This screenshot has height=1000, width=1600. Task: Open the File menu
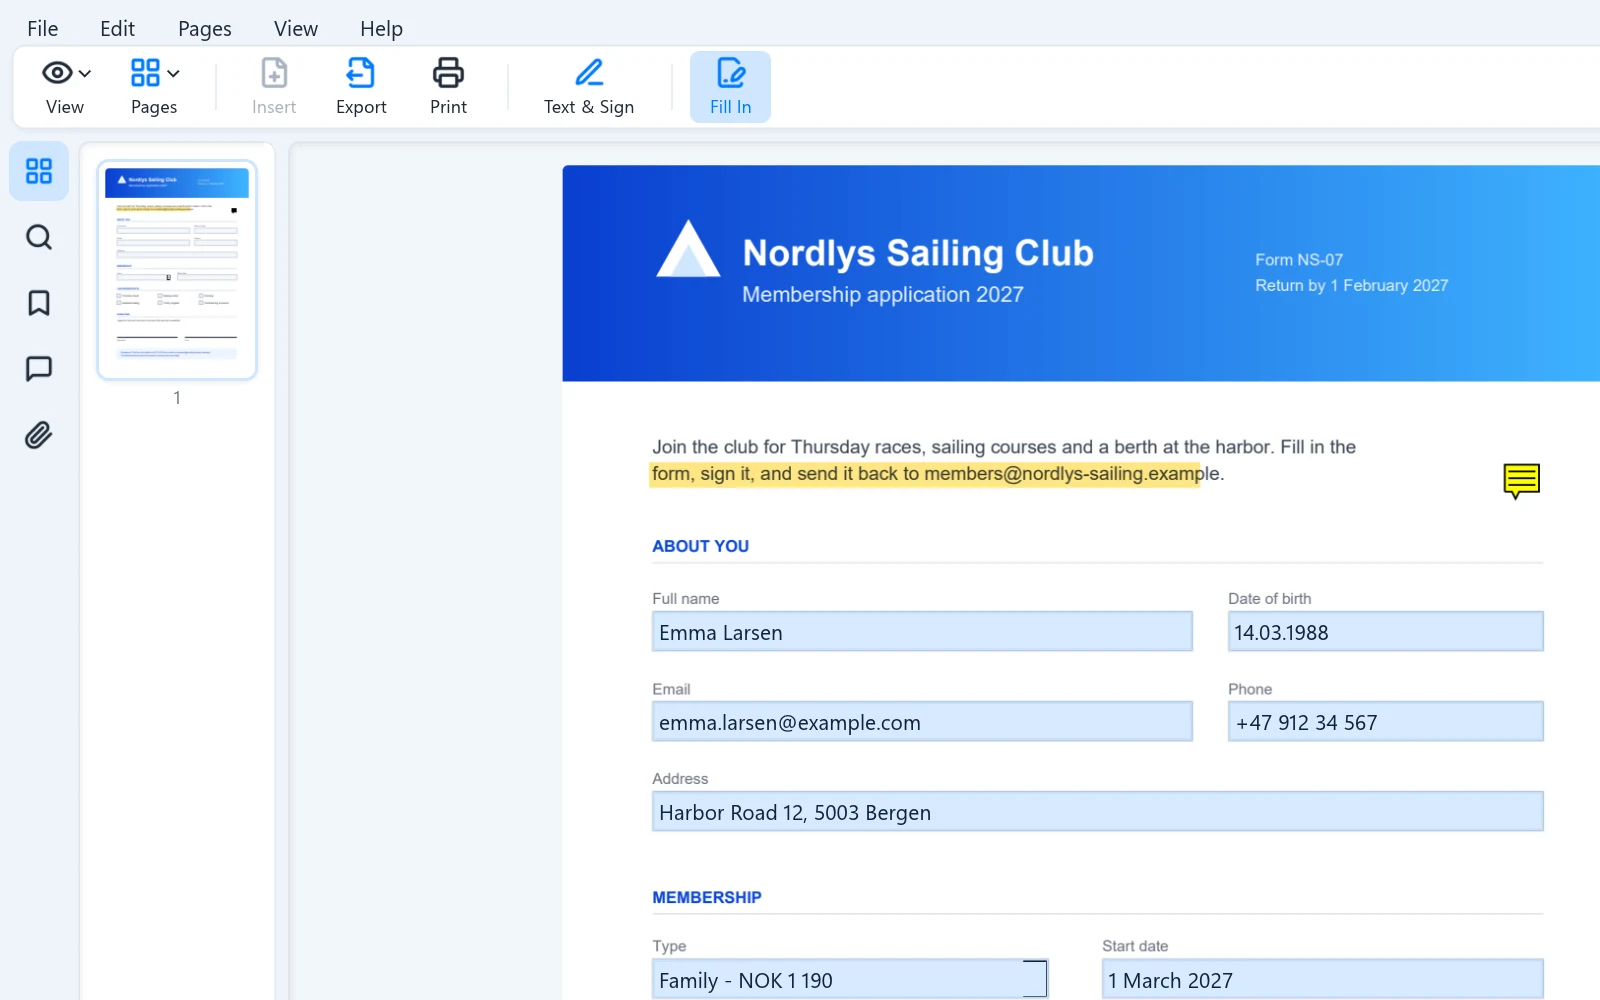43,29
